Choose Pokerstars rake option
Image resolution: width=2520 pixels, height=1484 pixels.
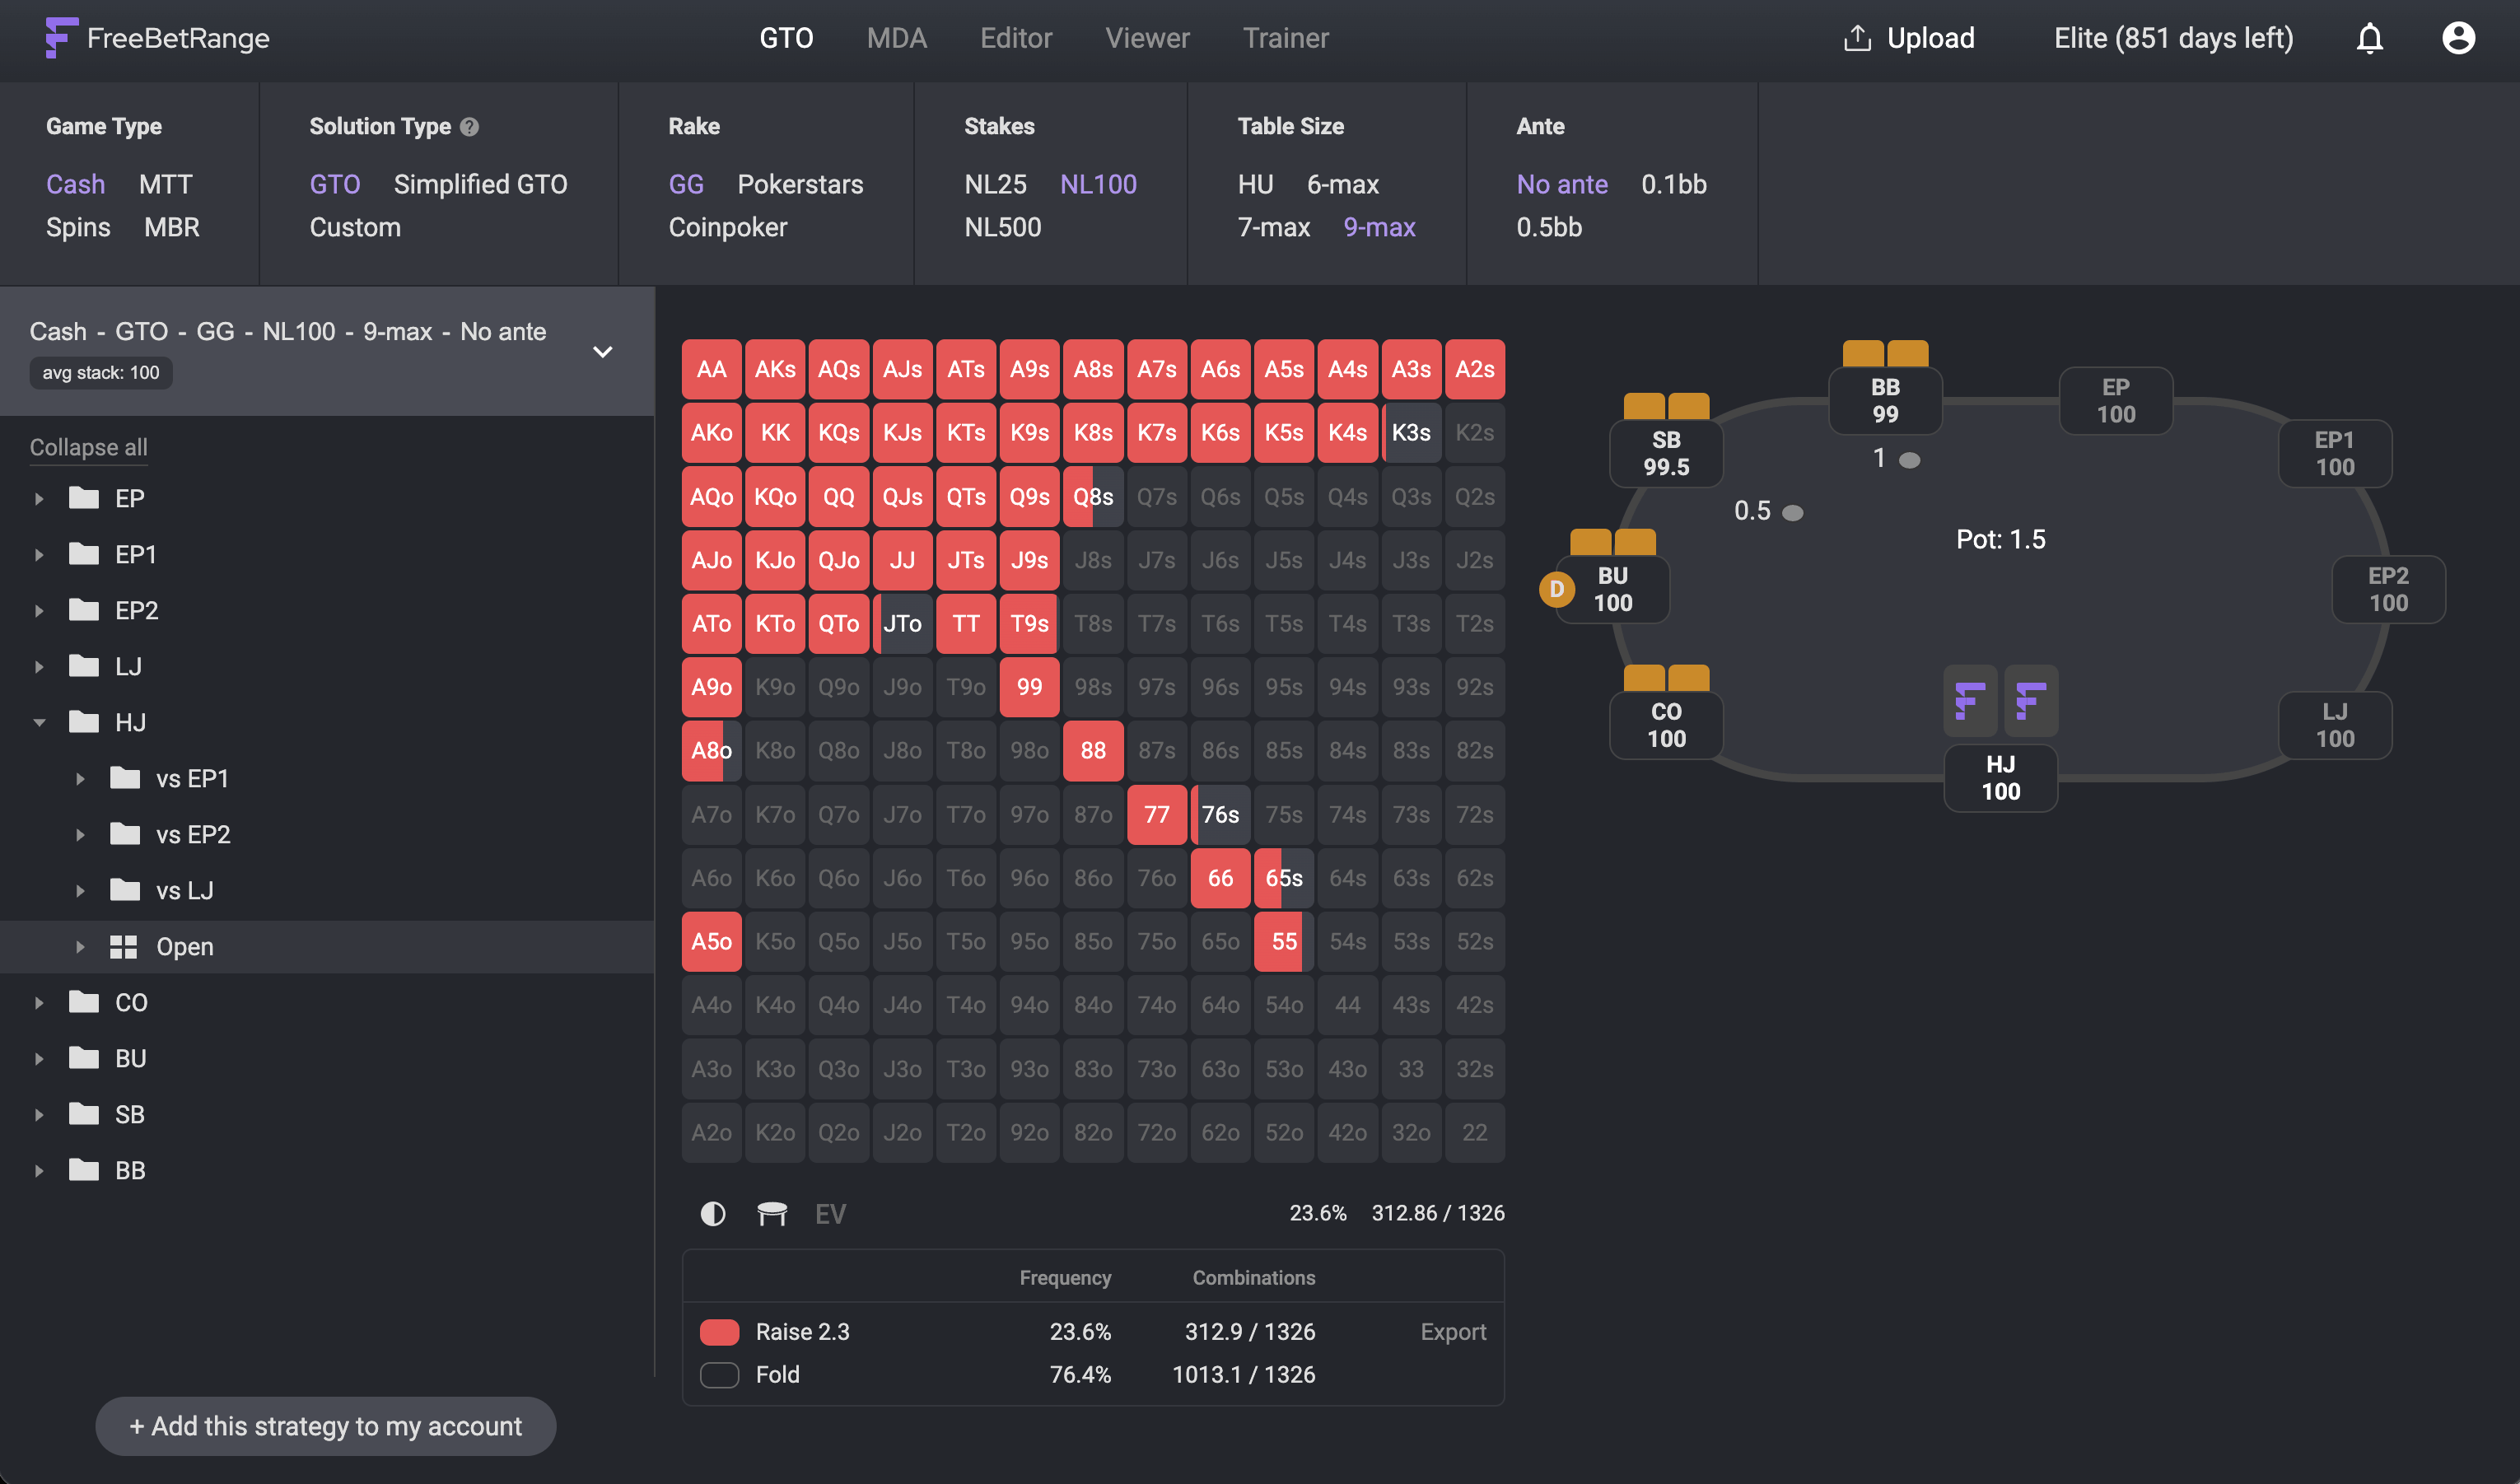800,184
